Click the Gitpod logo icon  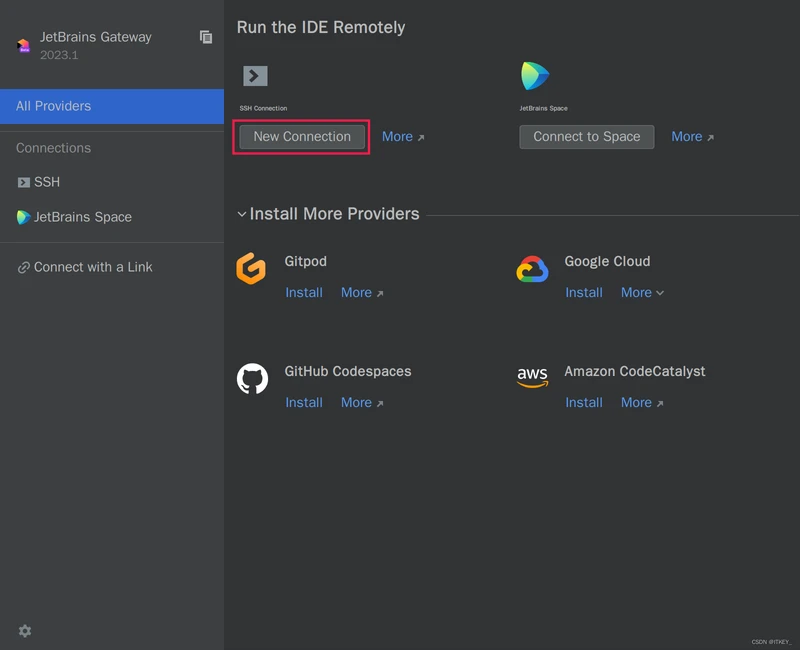point(251,268)
